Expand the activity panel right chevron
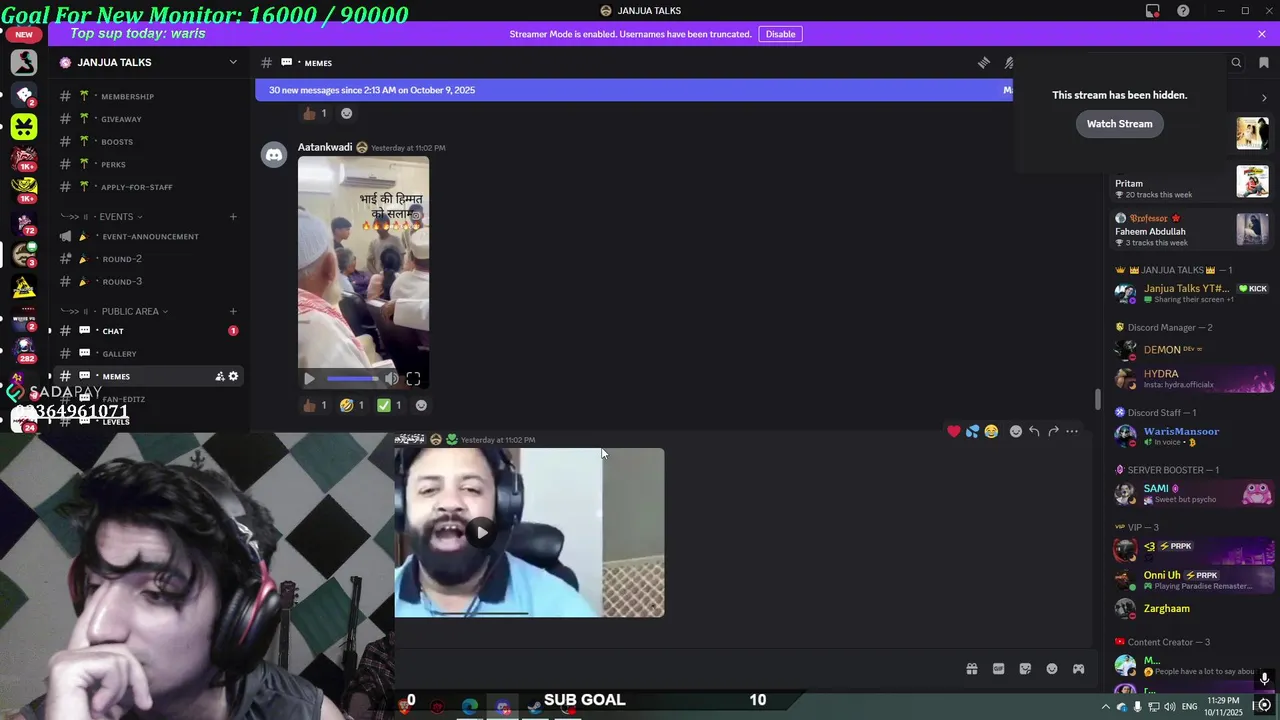The height and width of the screenshot is (720, 1280). pos(1264,98)
